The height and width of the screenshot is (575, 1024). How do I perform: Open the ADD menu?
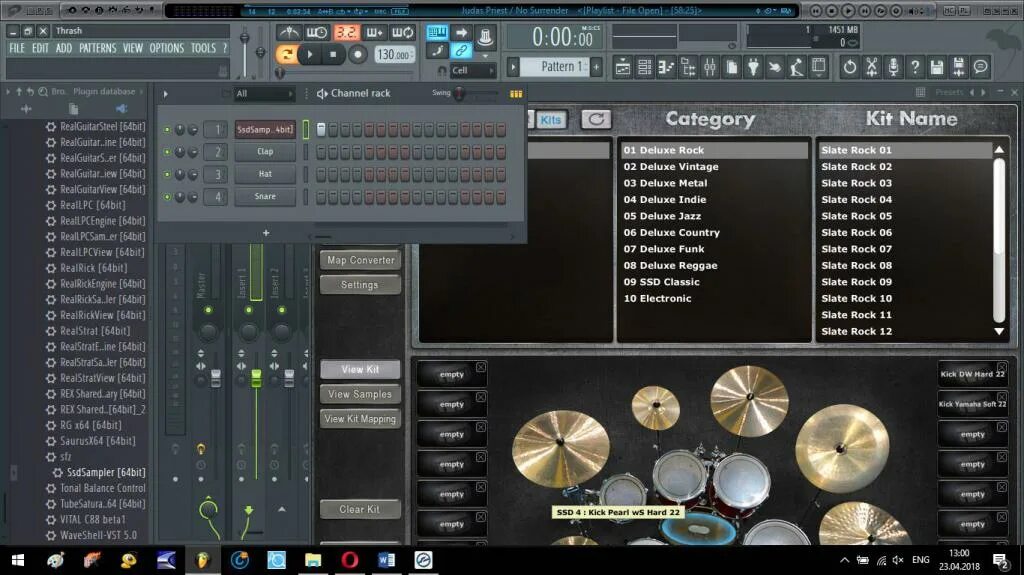click(x=64, y=48)
